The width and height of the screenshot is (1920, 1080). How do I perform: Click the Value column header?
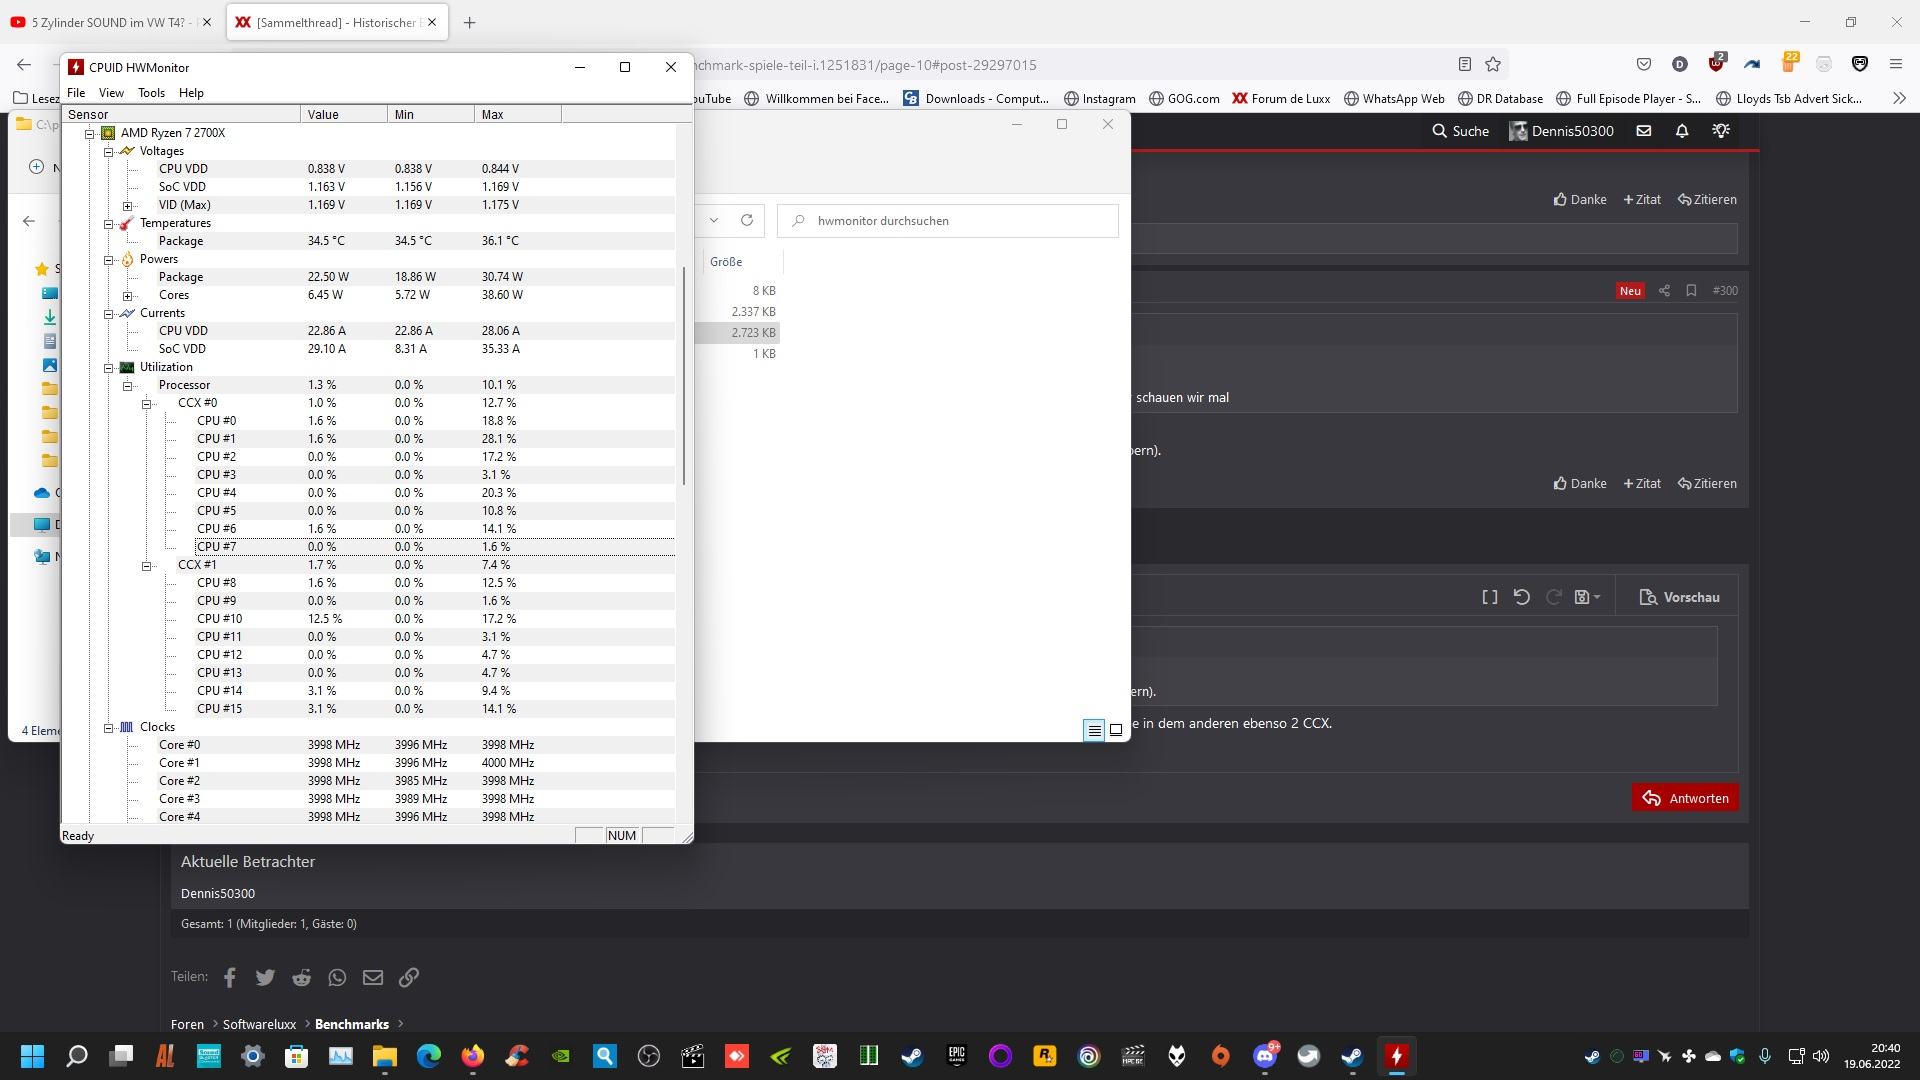[x=344, y=114]
